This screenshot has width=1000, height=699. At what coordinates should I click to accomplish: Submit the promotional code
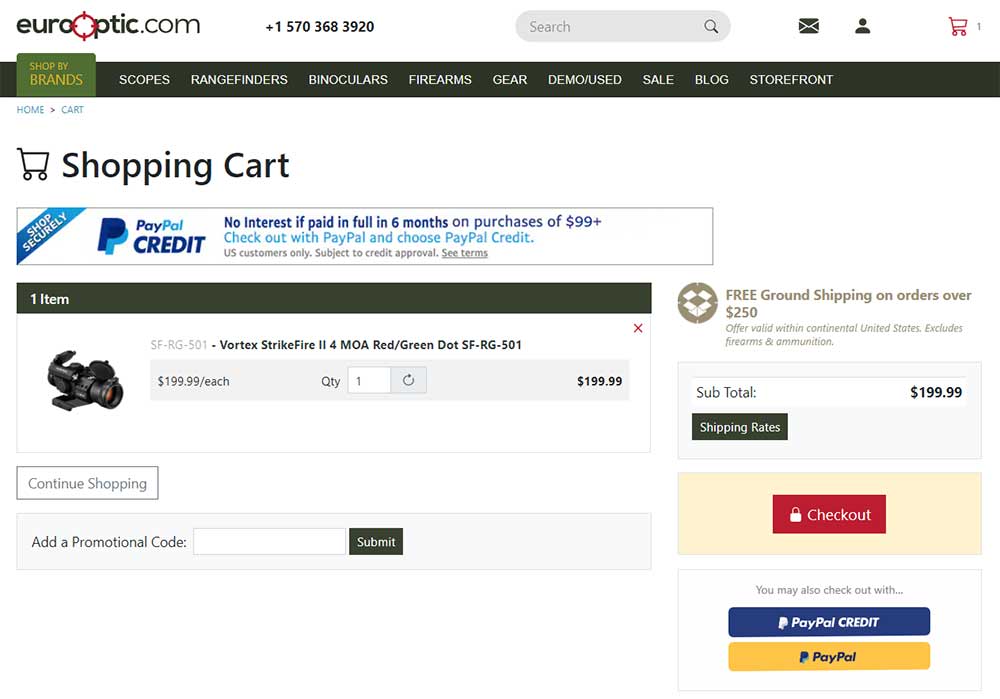376,542
